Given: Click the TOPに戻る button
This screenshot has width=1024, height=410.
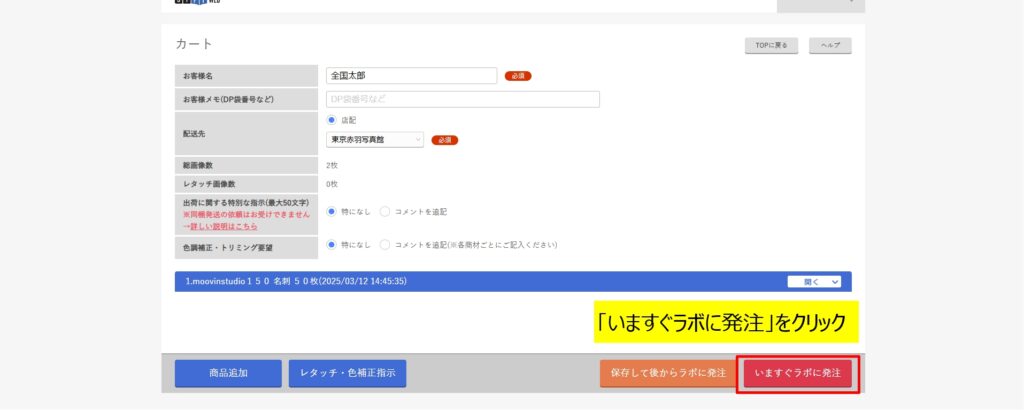Looking at the screenshot, I should tap(770, 46).
